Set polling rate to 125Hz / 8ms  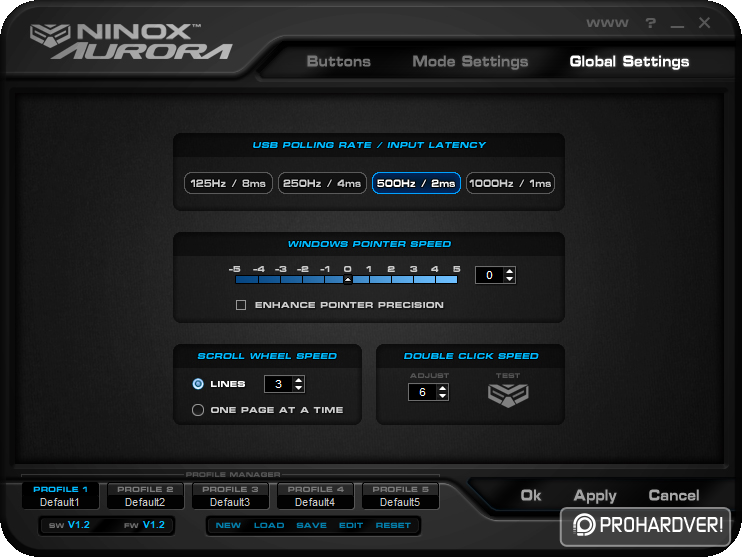coord(228,183)
